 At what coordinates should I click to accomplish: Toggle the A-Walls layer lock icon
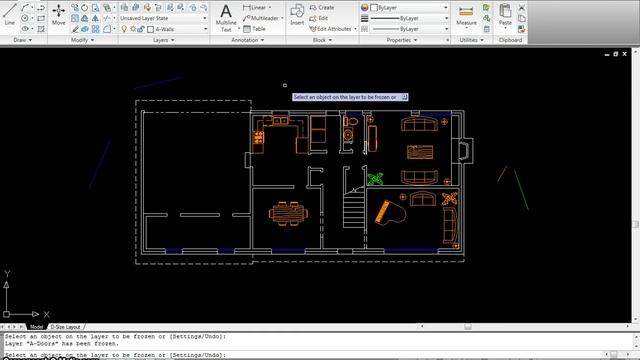[x=141, y=29]
